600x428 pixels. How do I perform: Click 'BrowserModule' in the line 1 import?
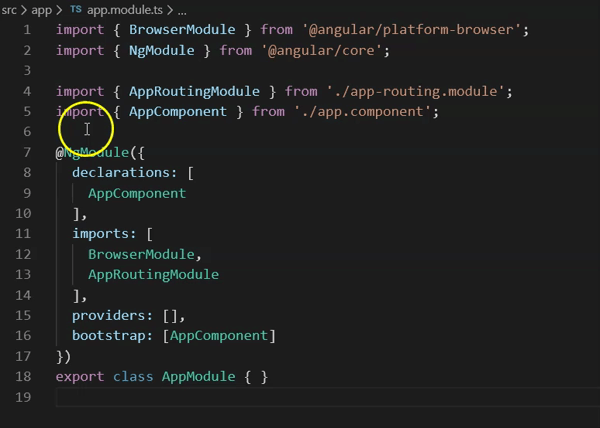(182, 30)
